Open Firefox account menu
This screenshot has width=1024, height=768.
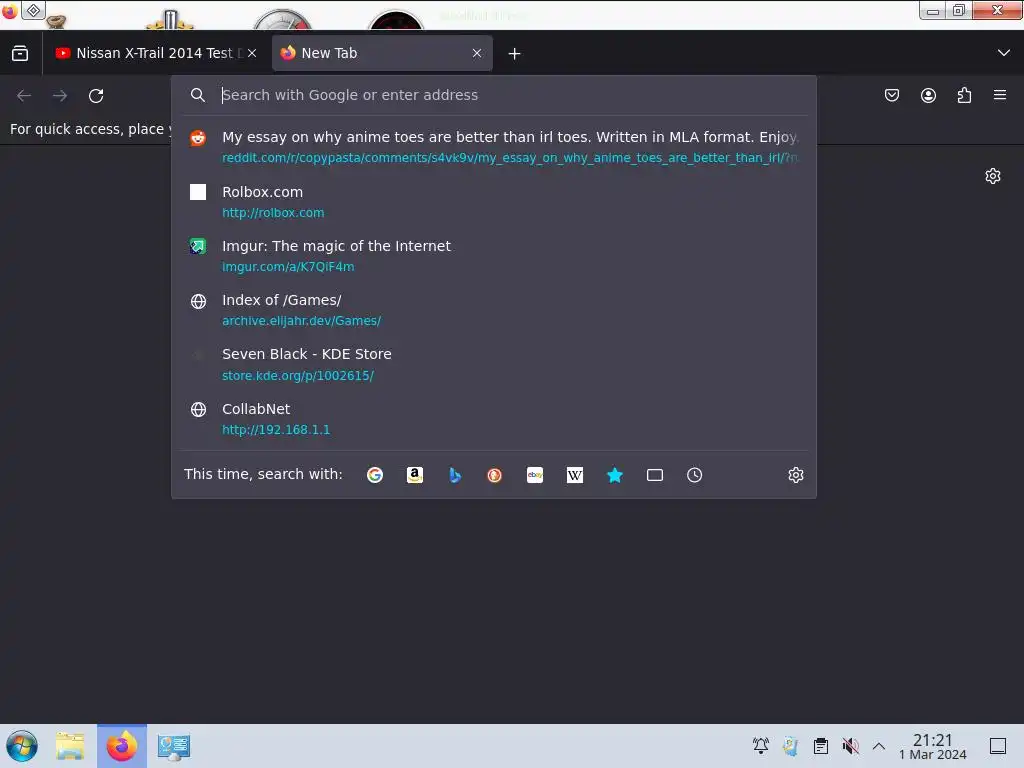coord(928,95)
